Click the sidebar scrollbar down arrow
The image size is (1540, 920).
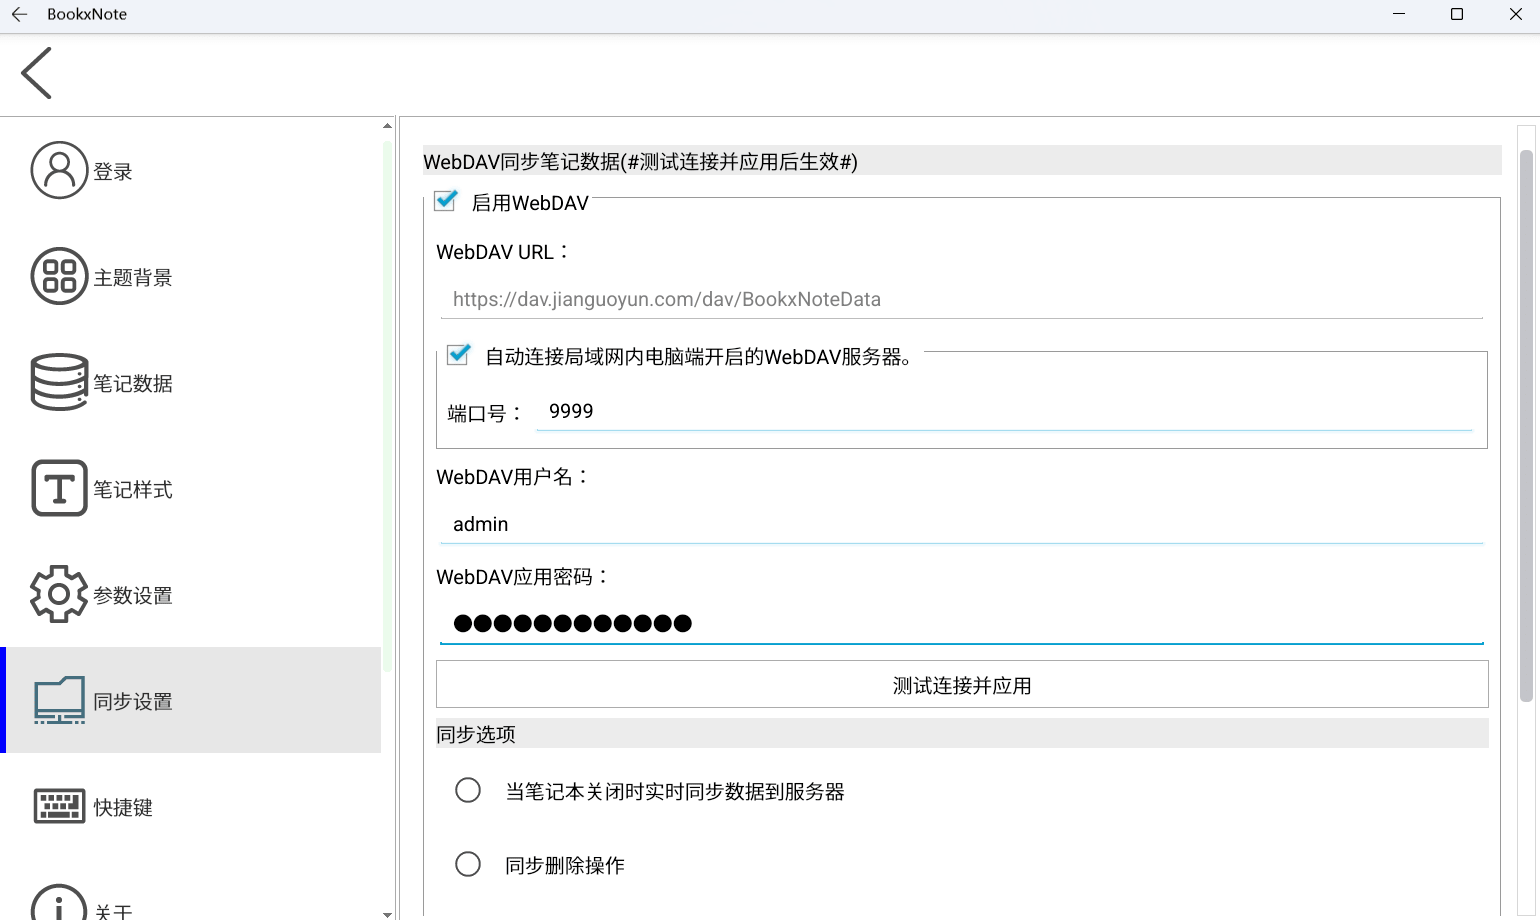click(x=387, y=913)
